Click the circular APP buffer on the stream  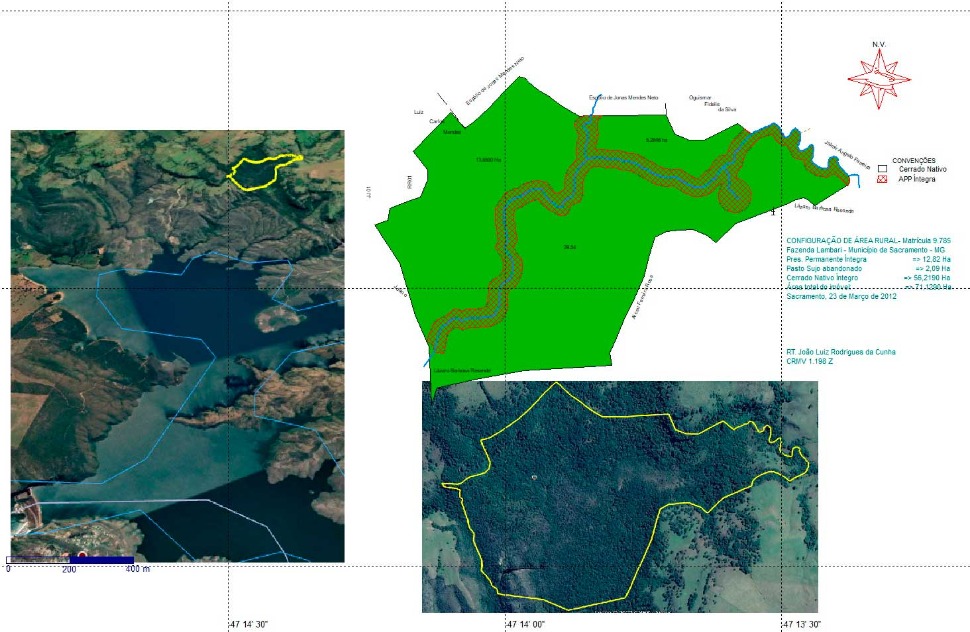pos(738,194)
